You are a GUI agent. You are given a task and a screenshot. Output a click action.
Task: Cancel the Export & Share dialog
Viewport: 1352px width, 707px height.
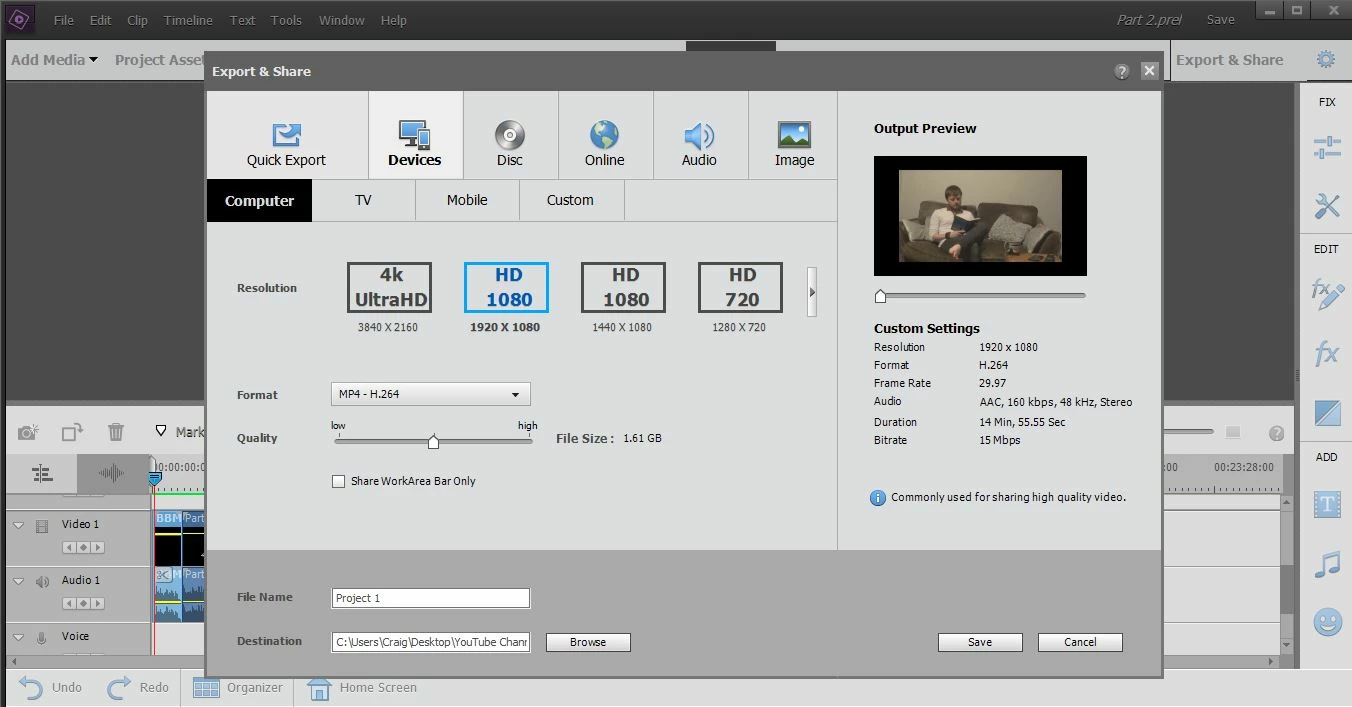(x=1080, y=642)
